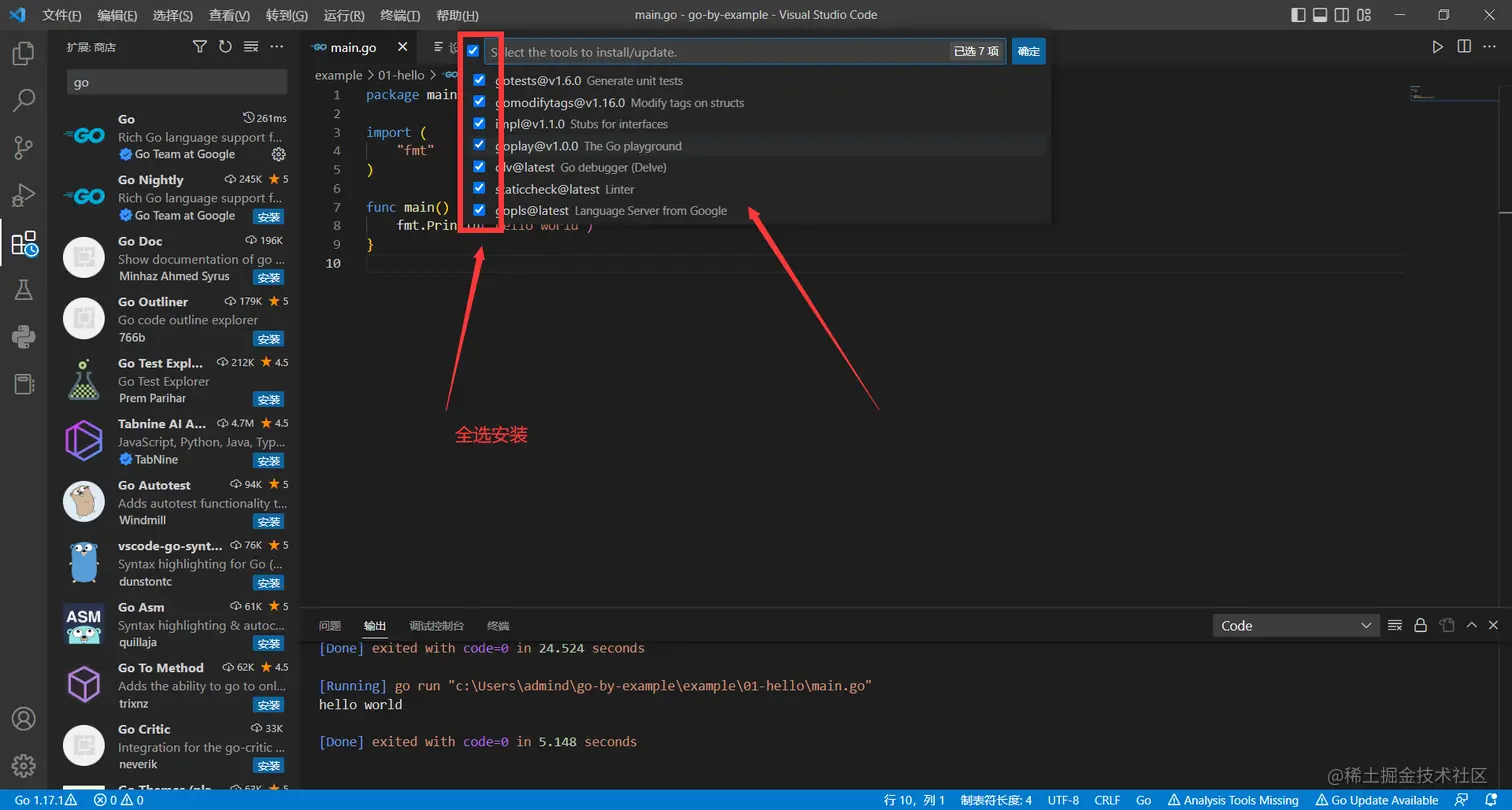The width and height of the screenshot is (1512, 810).
Task: Click the Extensions icon in the activity bar
Action: (x=23, y=243)
